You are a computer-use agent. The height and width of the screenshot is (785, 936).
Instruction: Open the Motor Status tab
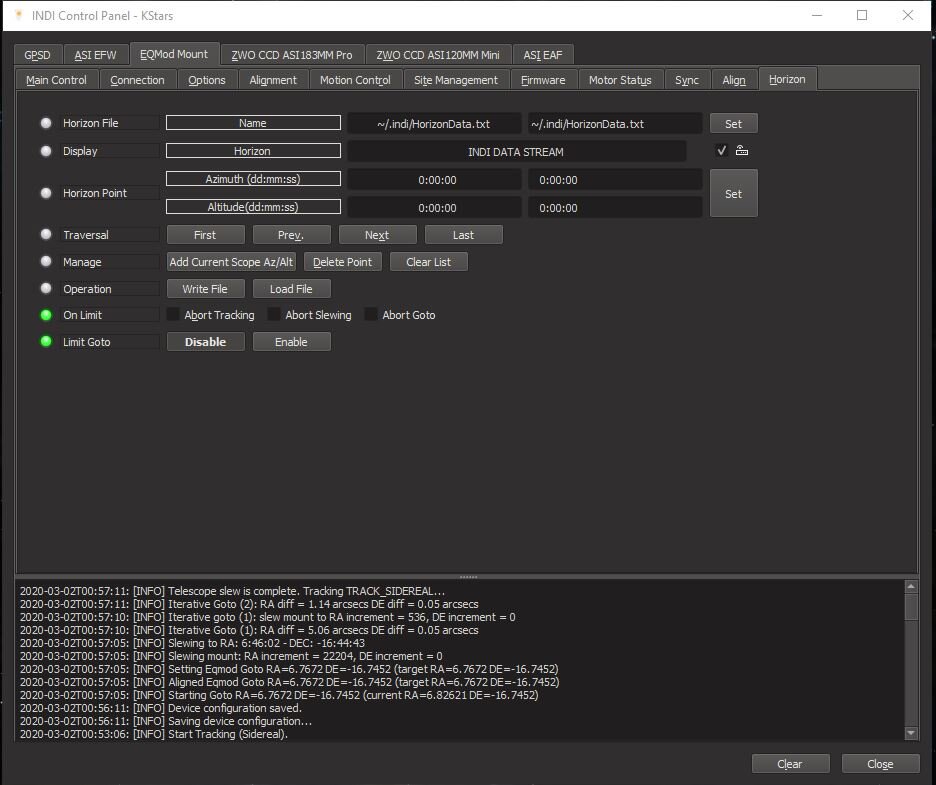tap(620, 80)
